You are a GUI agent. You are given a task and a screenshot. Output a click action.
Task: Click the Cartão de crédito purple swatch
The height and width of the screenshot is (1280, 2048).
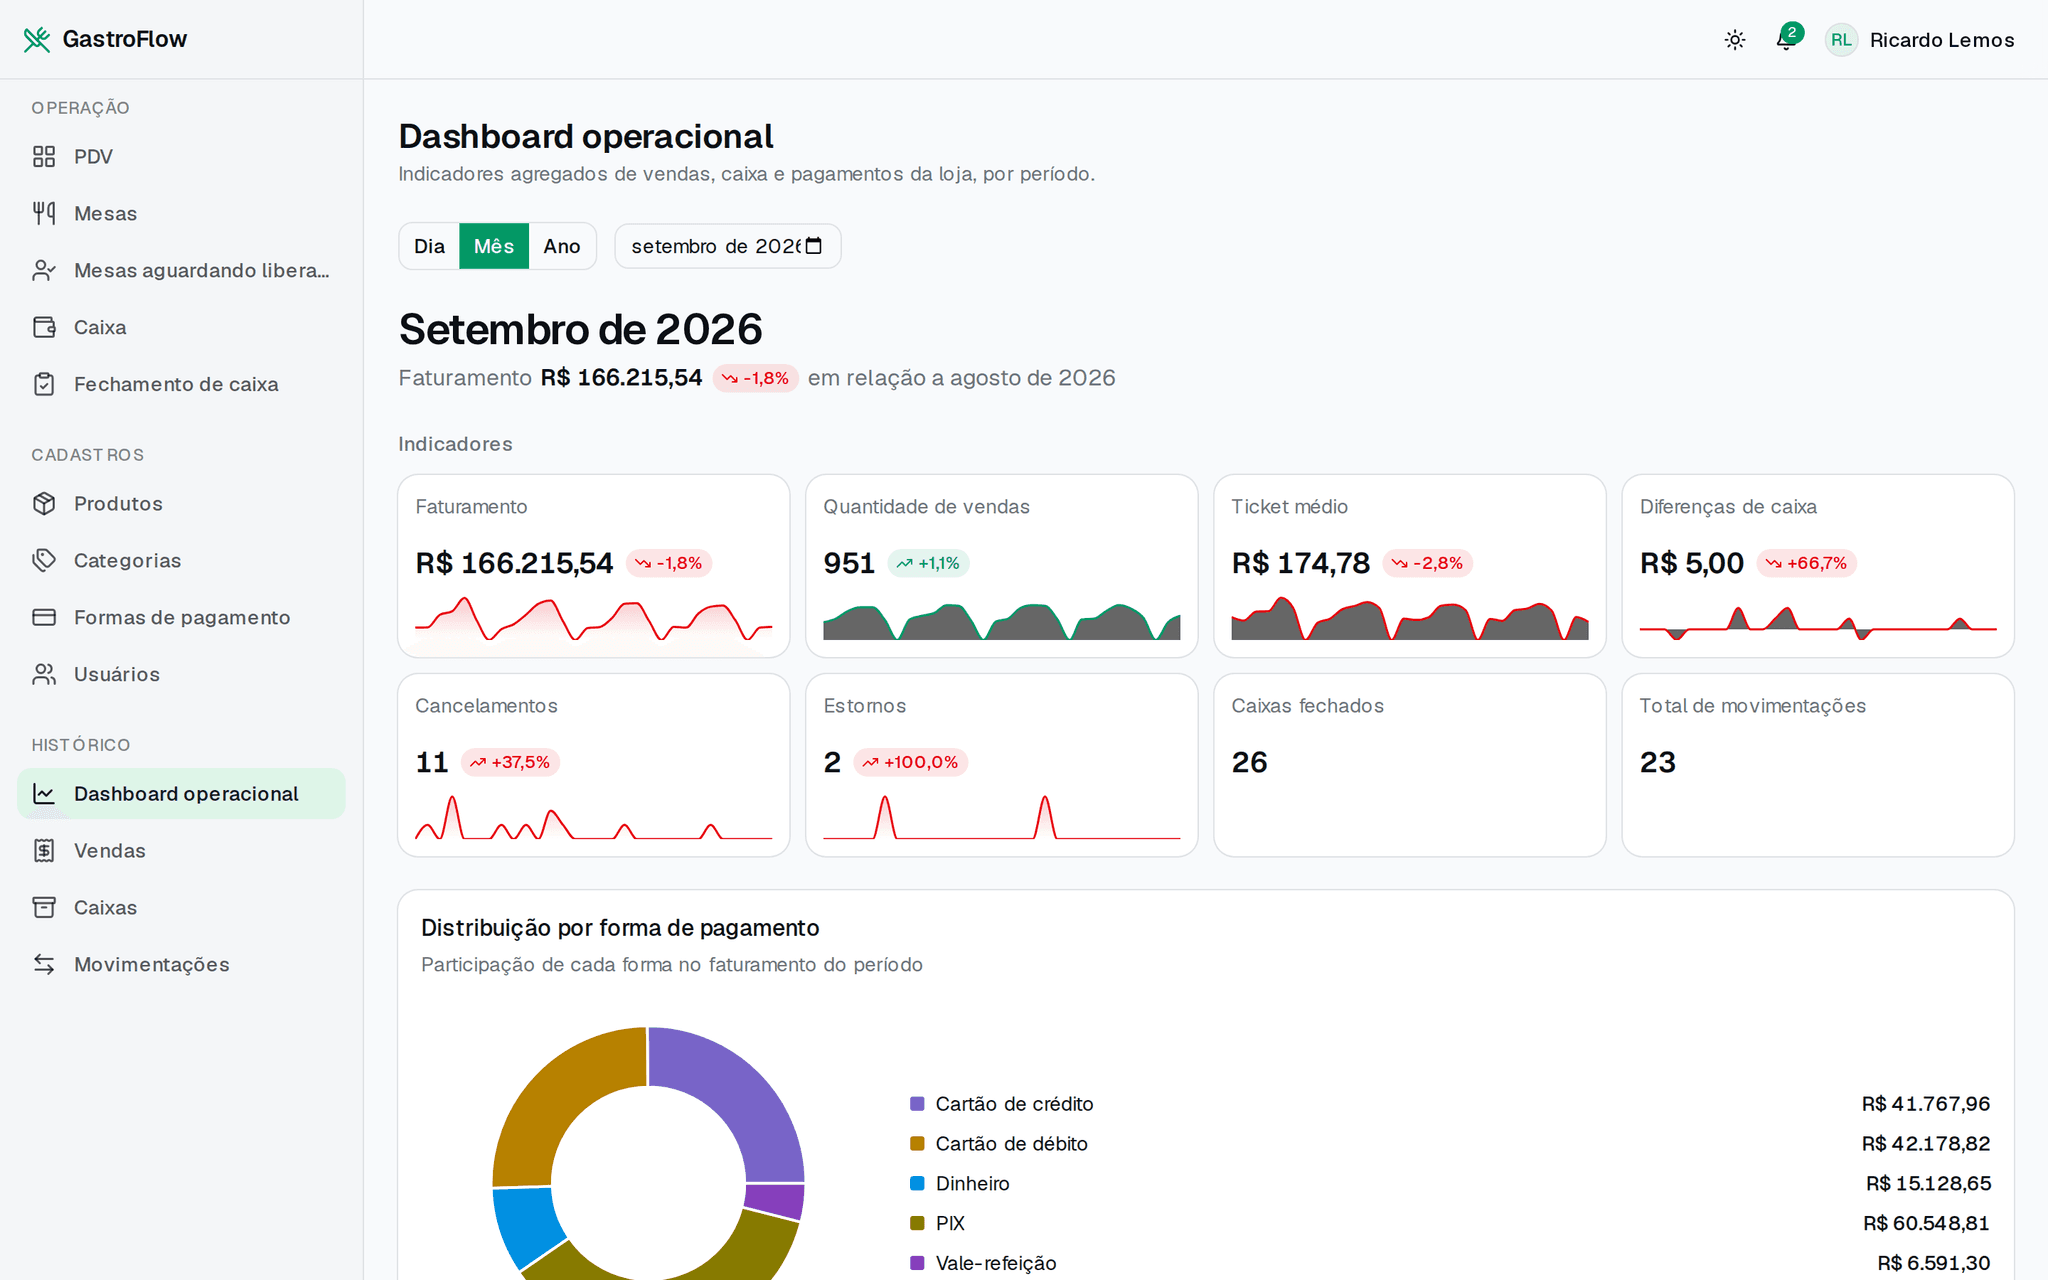[917, 1104]
